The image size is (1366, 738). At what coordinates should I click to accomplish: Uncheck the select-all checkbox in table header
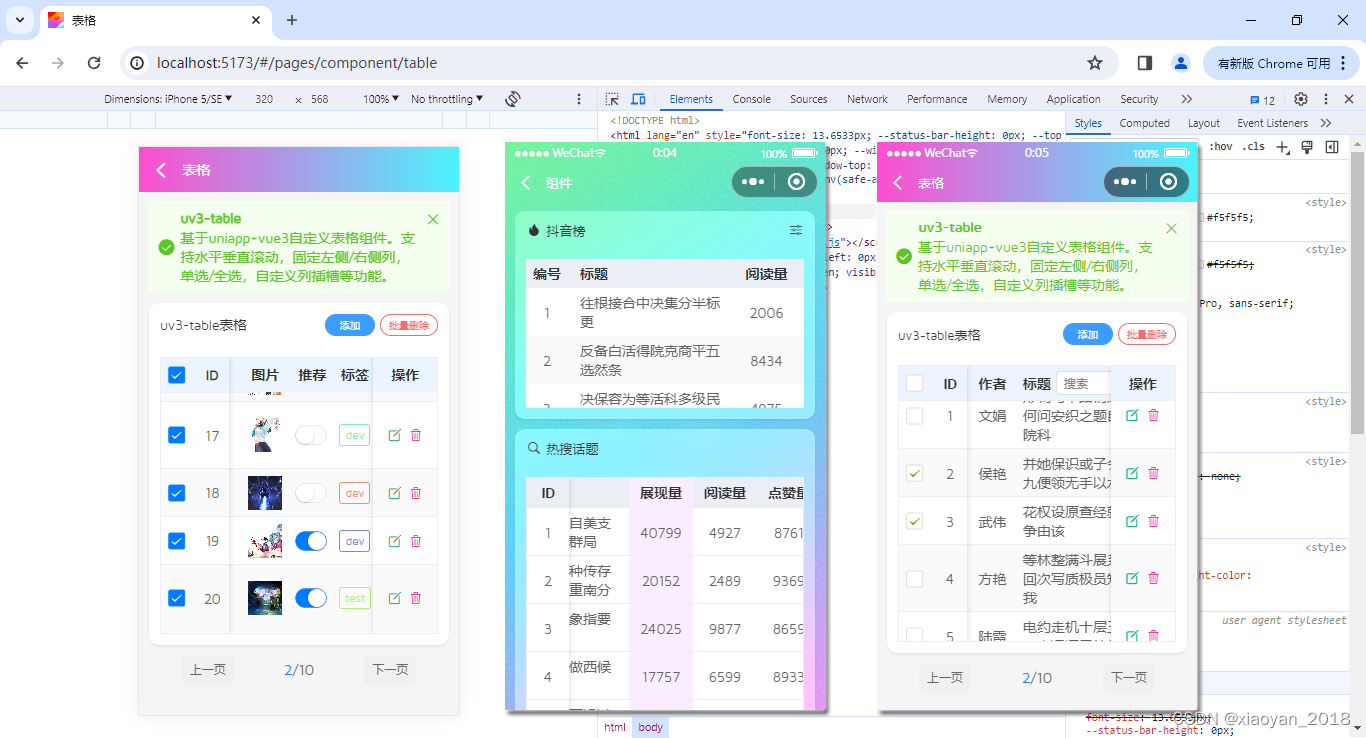[x=176, y=375]
